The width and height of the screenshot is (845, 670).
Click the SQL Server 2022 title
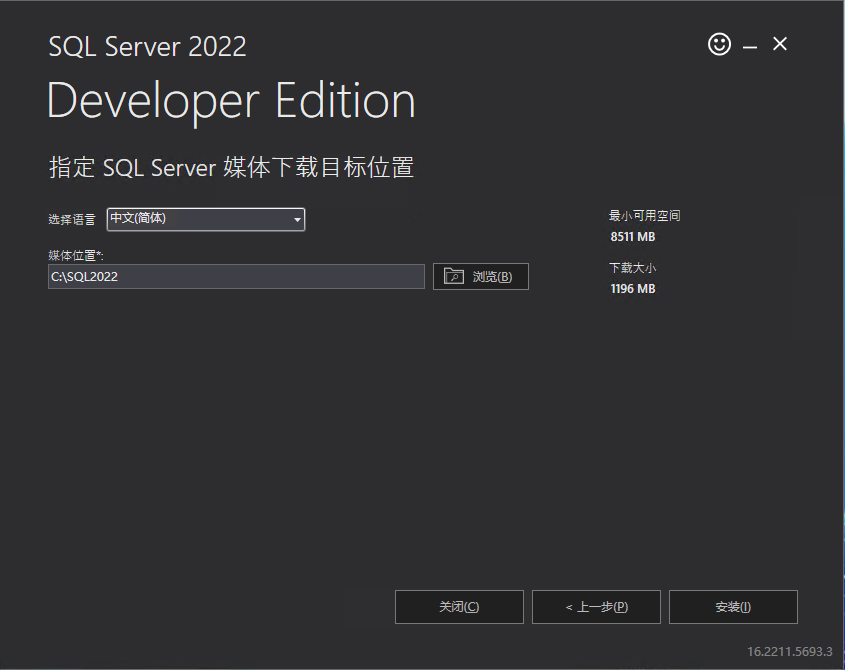[147, 47]
